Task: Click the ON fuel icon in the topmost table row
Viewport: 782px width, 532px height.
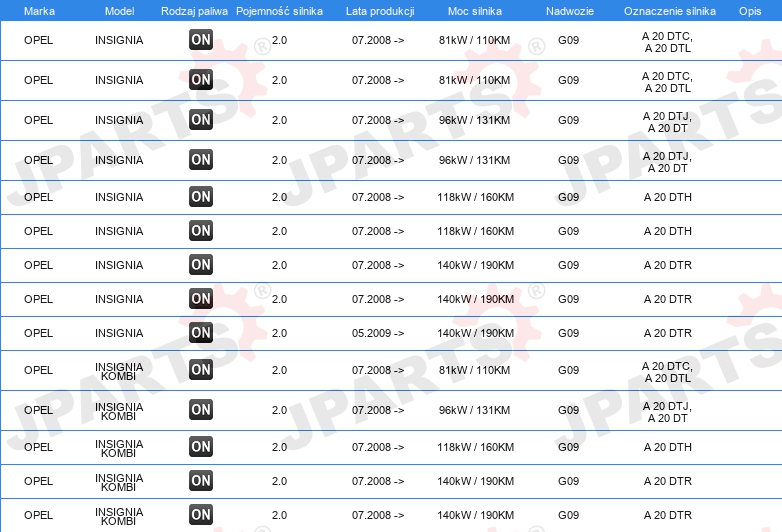Action: point(201,39)
